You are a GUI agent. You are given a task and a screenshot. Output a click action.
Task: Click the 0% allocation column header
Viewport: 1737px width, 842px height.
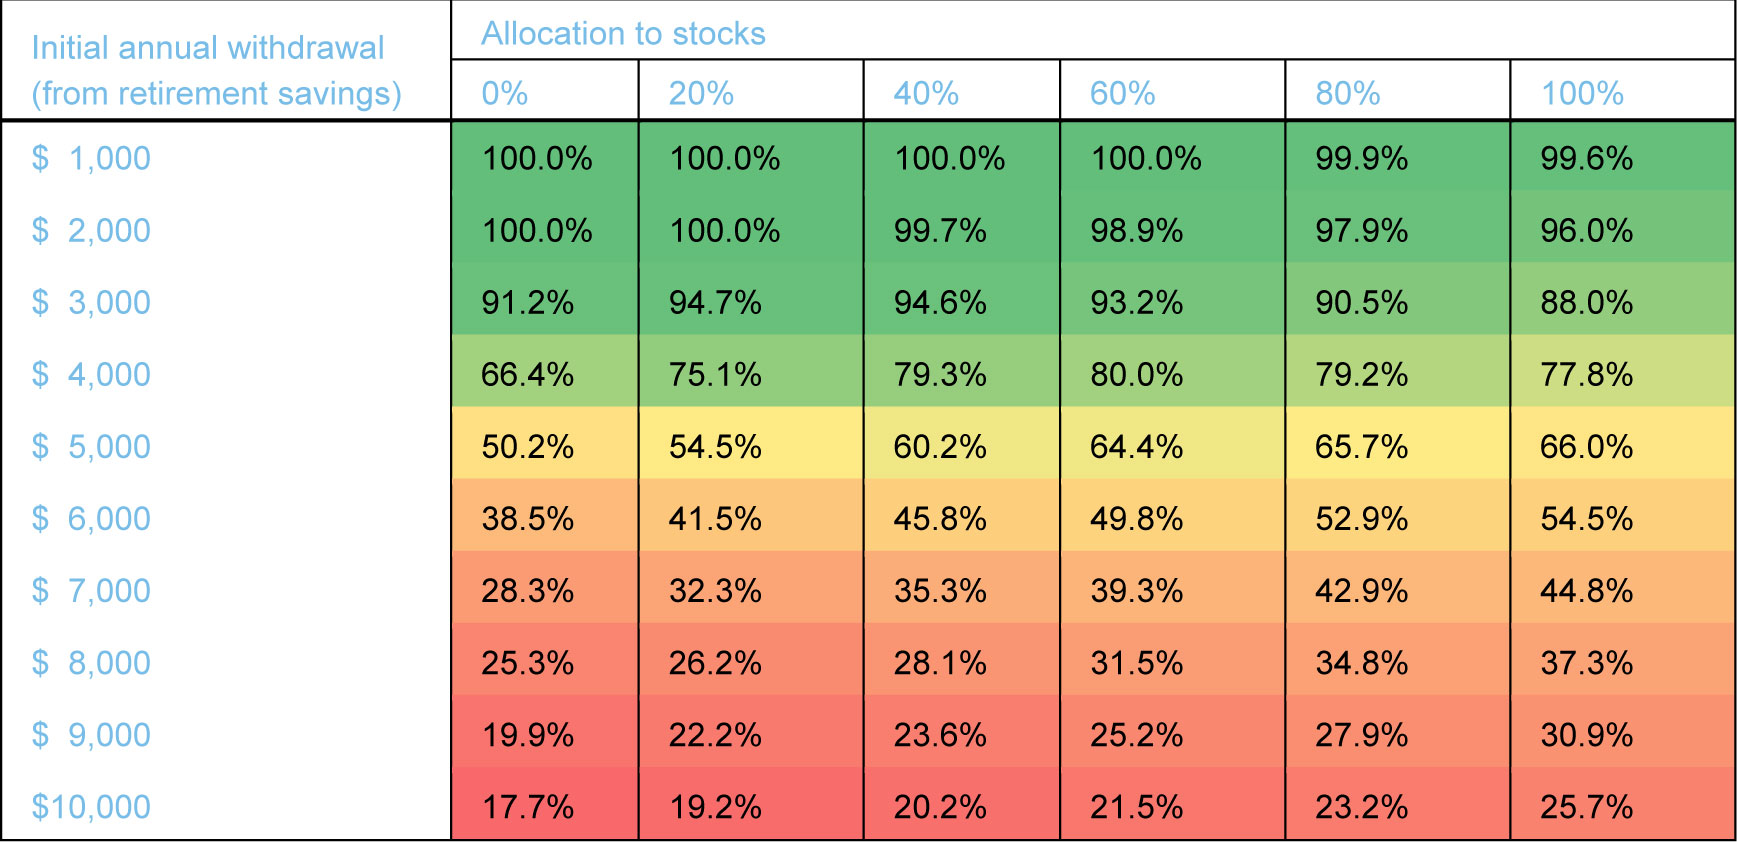[x=505, y=93]
